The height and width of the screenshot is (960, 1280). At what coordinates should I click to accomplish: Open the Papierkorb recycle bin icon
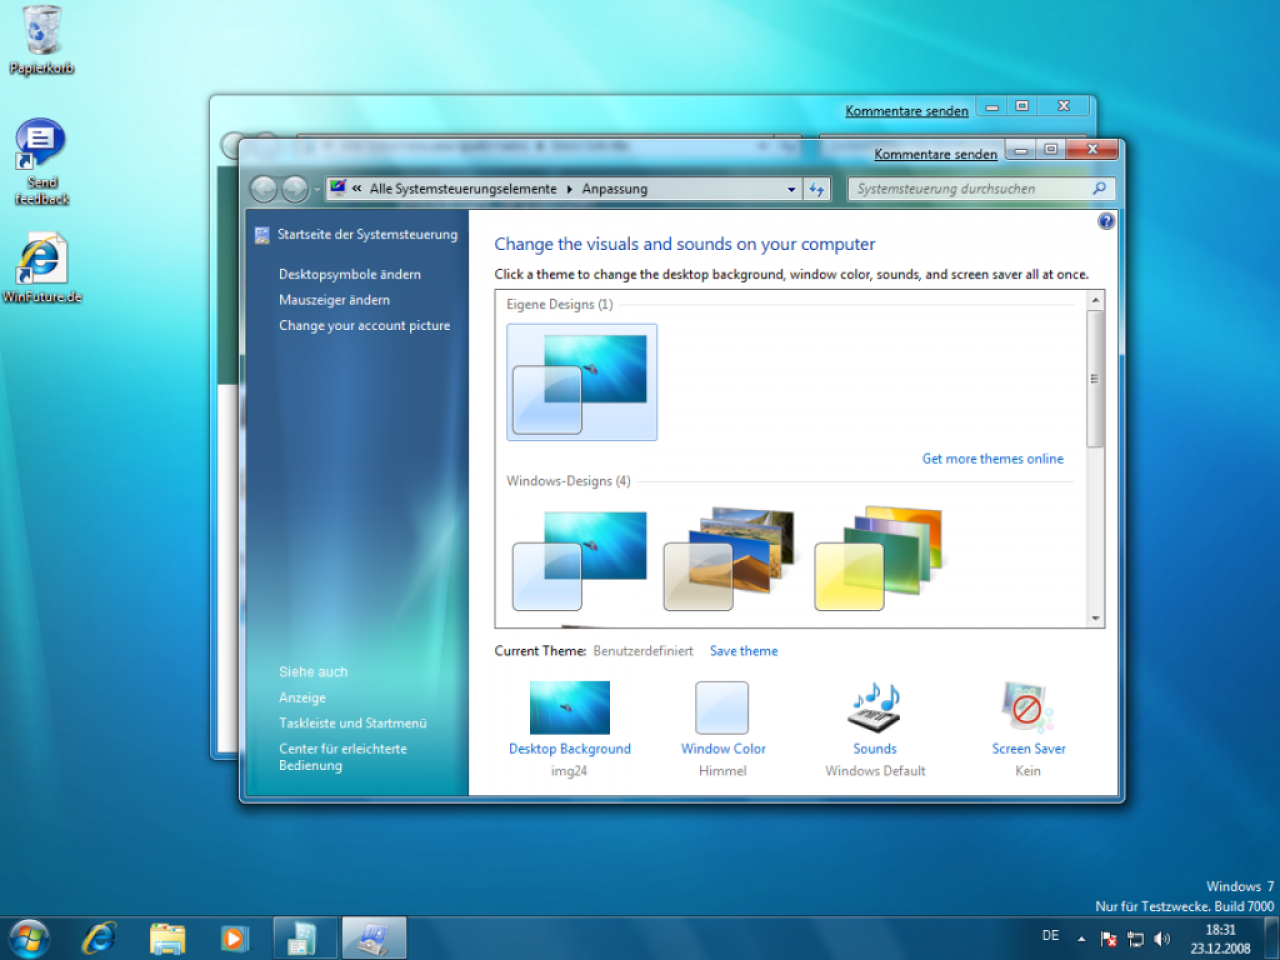(x=41, y=40)
